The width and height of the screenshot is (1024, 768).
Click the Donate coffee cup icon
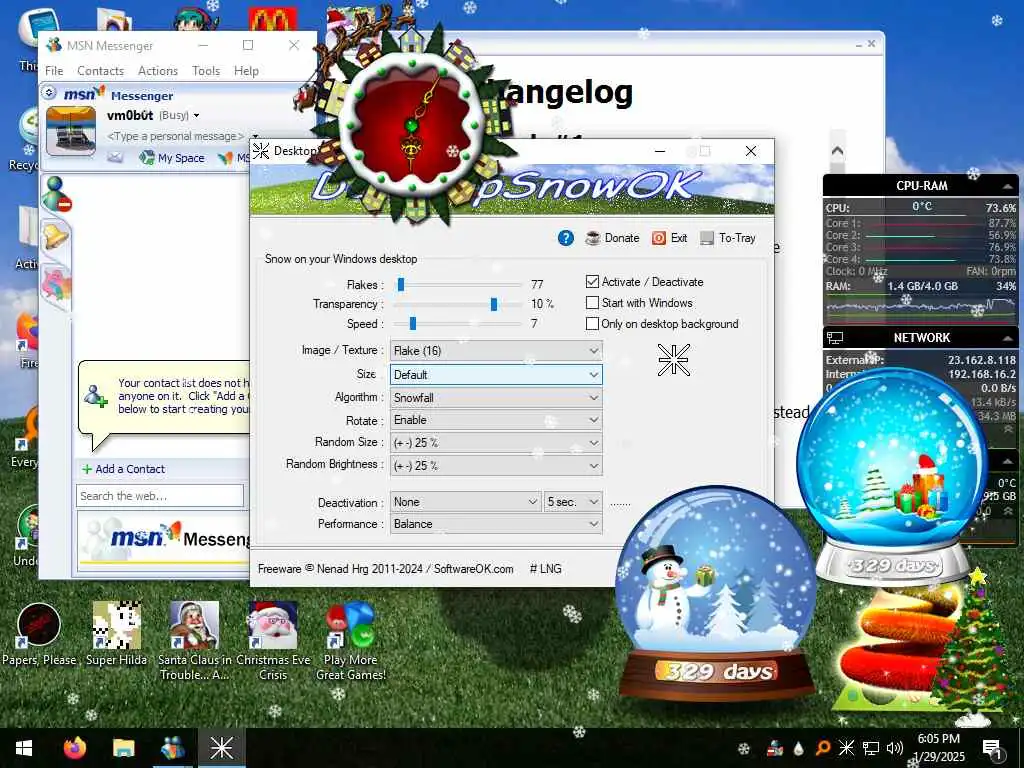point(593,238)
